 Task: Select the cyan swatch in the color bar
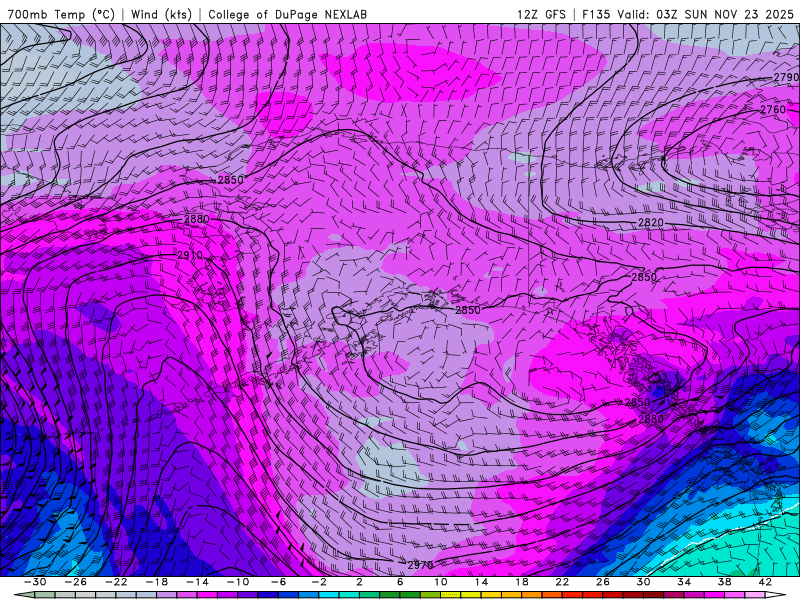click(x=329, y=595)
